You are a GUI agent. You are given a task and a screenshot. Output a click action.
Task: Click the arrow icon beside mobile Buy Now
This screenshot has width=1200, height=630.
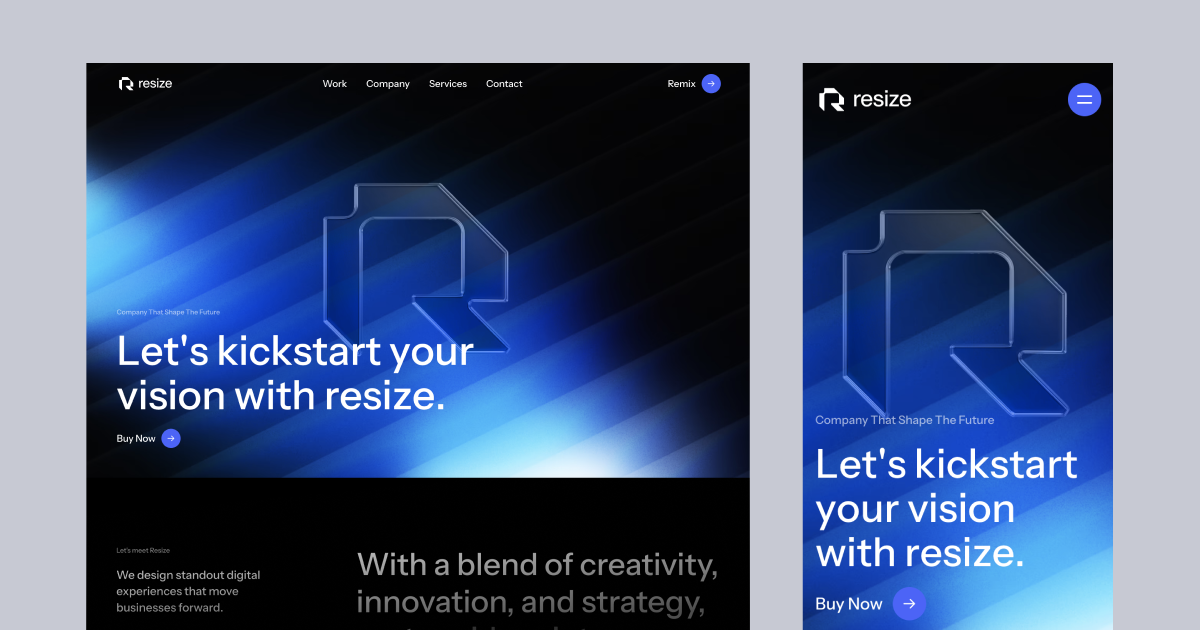point(909,603)
